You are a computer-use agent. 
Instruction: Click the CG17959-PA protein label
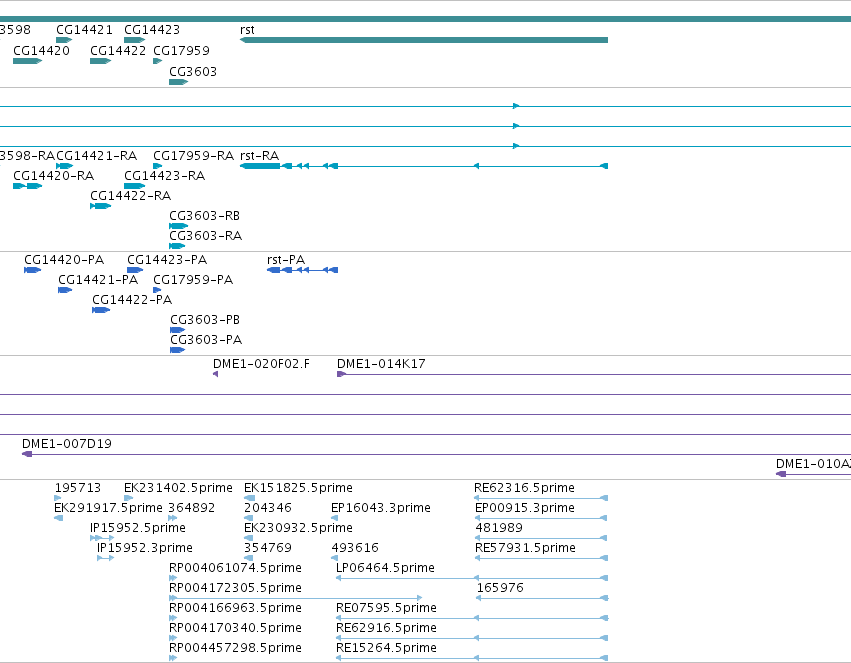click(193, 280)
